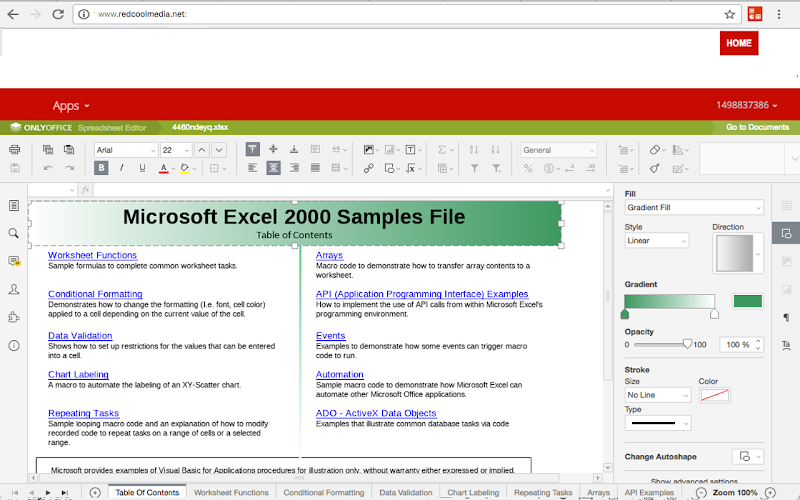This screenshot has height=500, width=800.
Task: Redo the last action
Action: (x=69, y=168)
